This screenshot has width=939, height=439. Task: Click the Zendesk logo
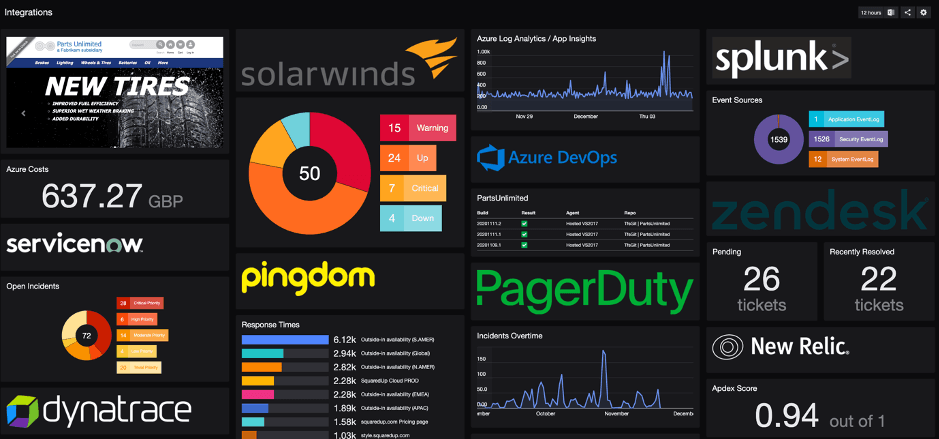pyautogui.click(x=820, y=210)
